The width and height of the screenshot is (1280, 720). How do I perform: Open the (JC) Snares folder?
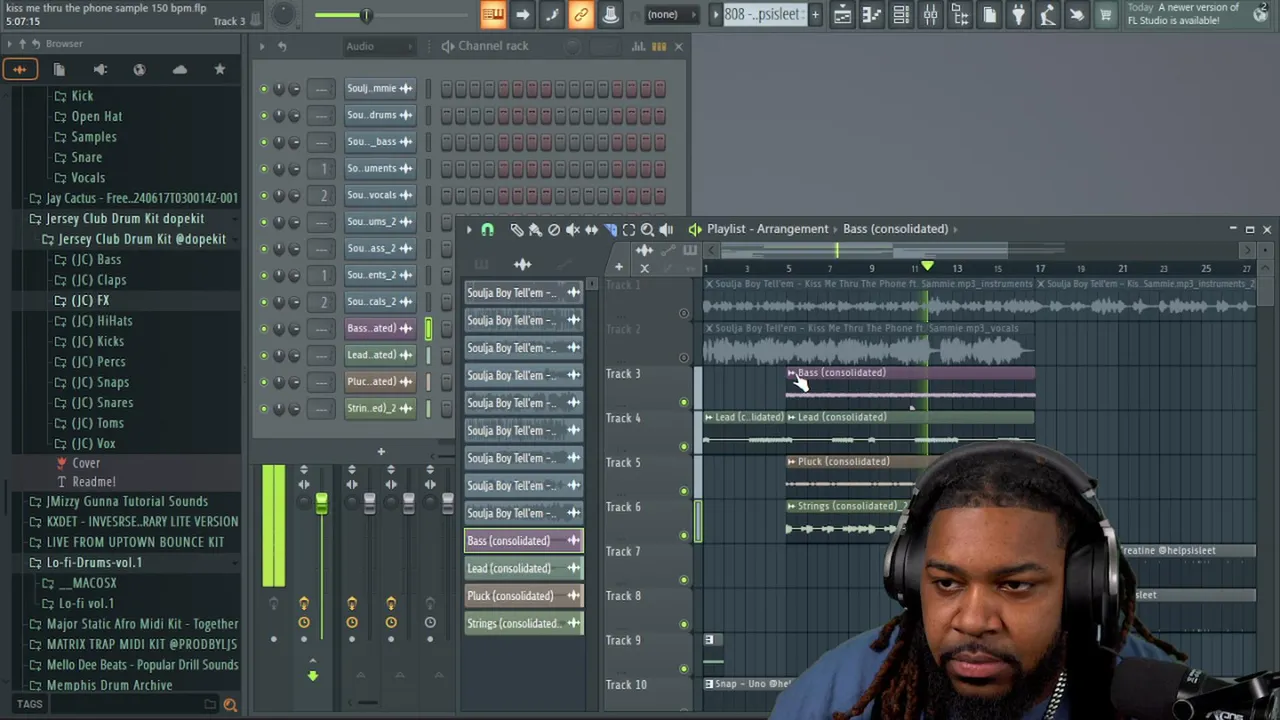pyautogui.click(x=101, y=402)
